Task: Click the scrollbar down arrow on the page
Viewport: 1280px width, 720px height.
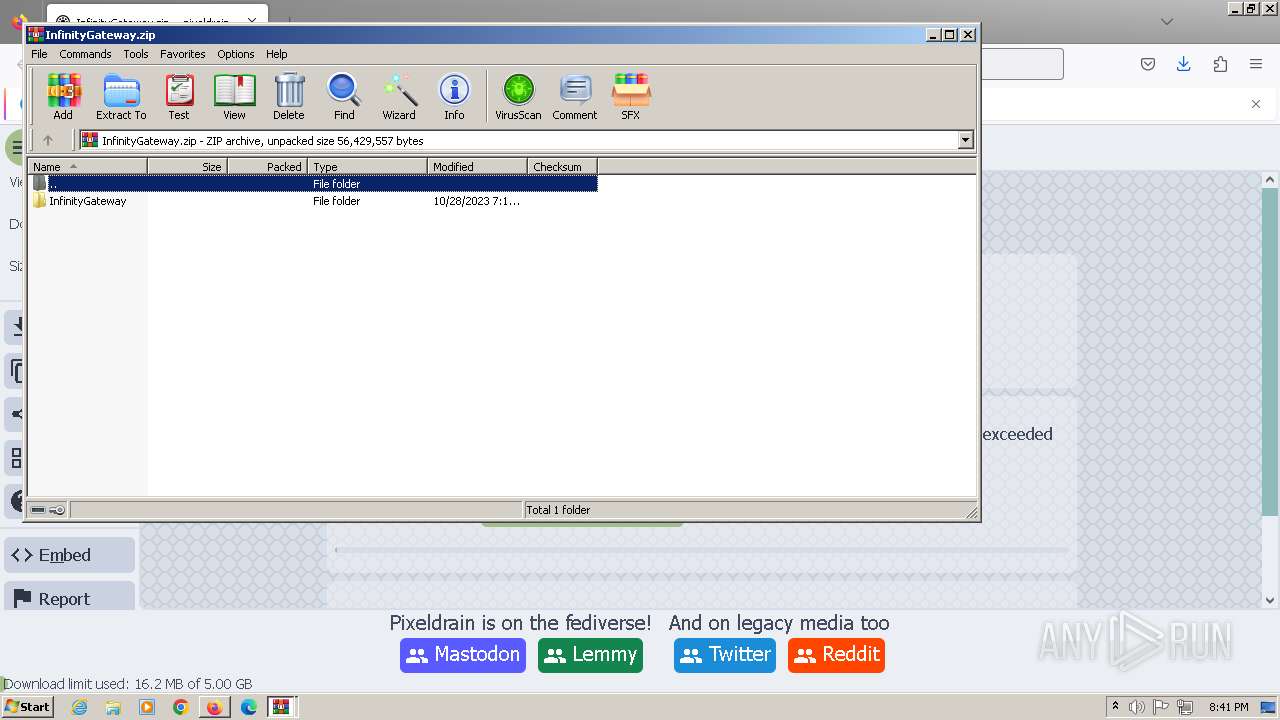Action: (1270, 600)
